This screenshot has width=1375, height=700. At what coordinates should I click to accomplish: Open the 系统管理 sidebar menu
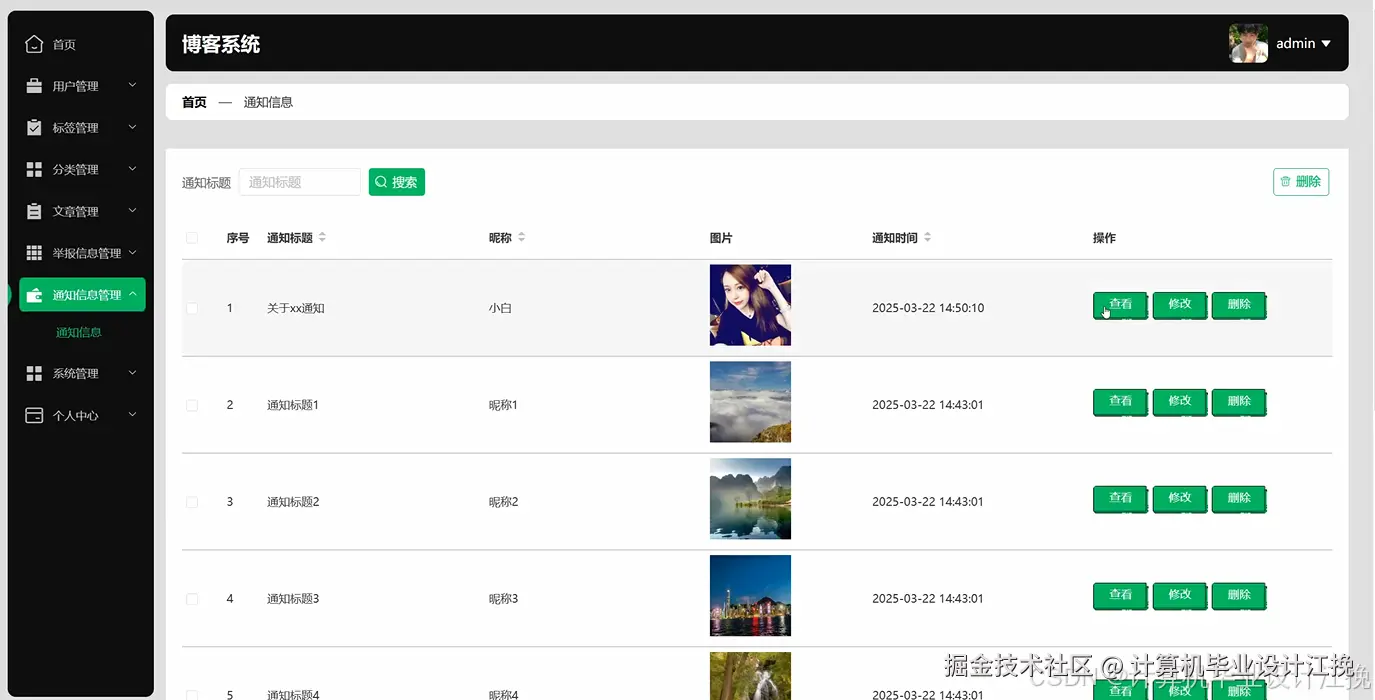(x=82, y=373)
